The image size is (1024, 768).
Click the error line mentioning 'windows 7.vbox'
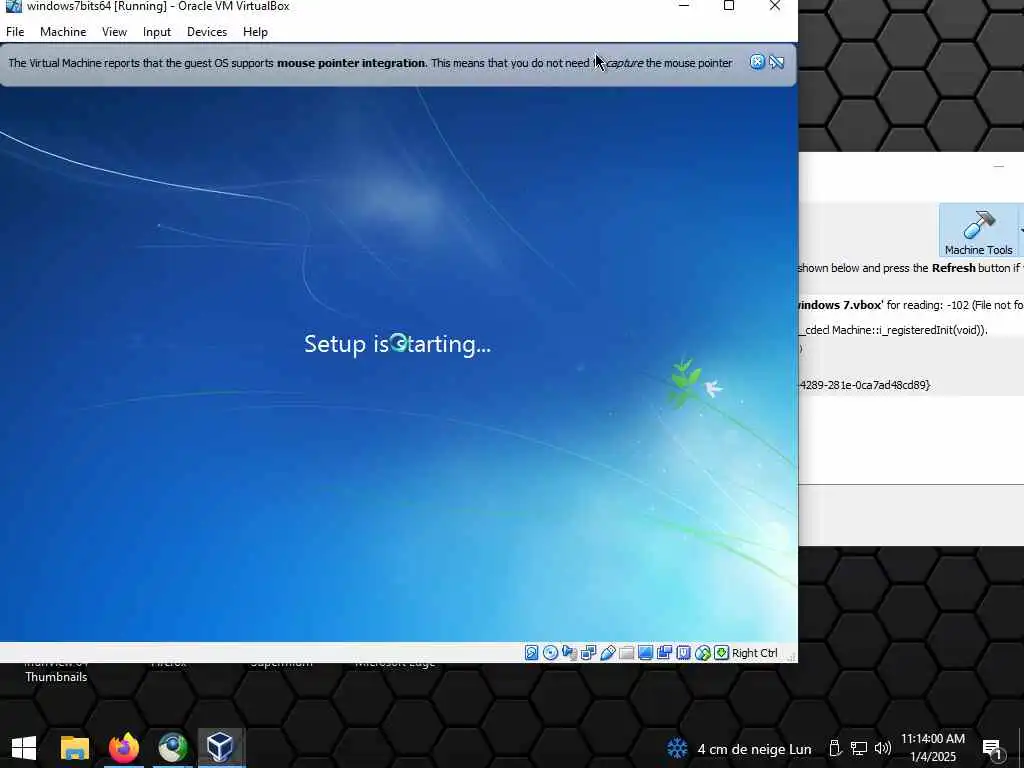pyautogui.click(x=911, y=305)
